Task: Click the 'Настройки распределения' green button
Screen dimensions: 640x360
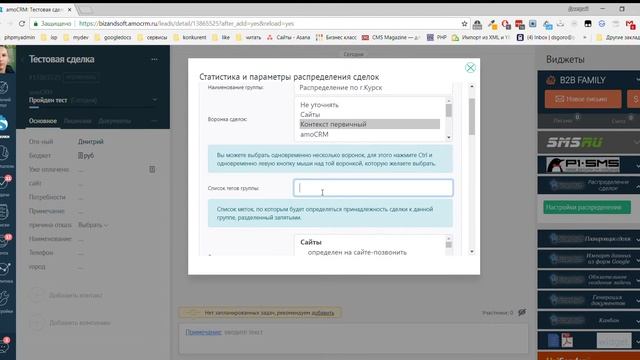Action: (x=587, y=207)
